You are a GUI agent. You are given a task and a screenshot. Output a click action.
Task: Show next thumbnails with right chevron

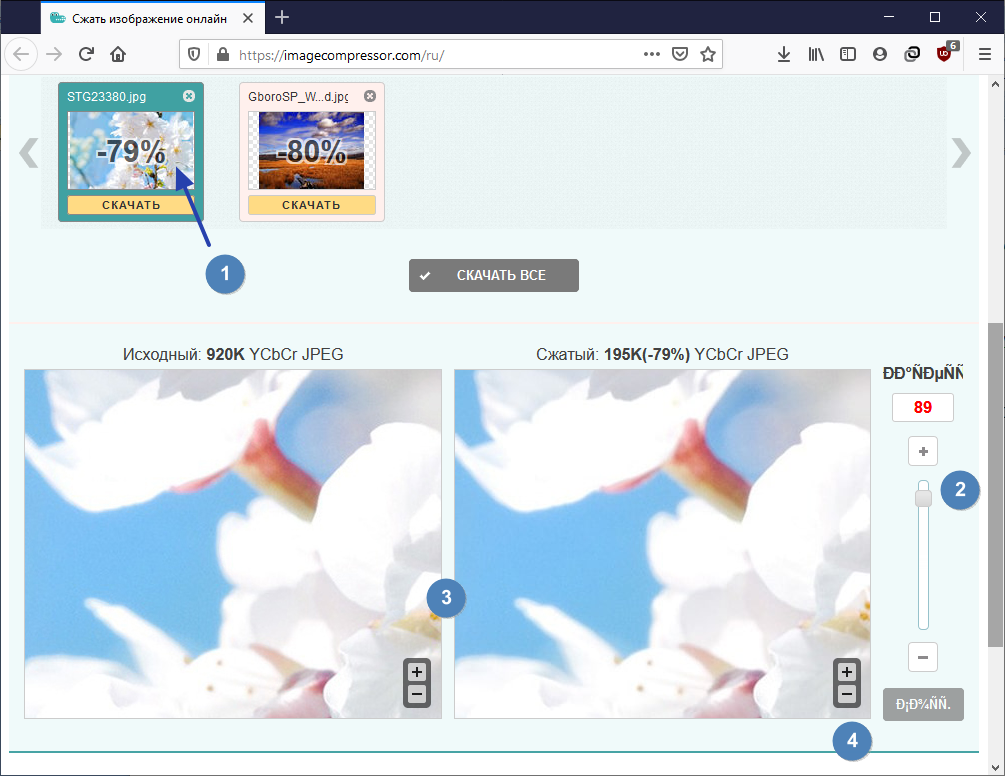pyautogui.click(x=961, y=153)
